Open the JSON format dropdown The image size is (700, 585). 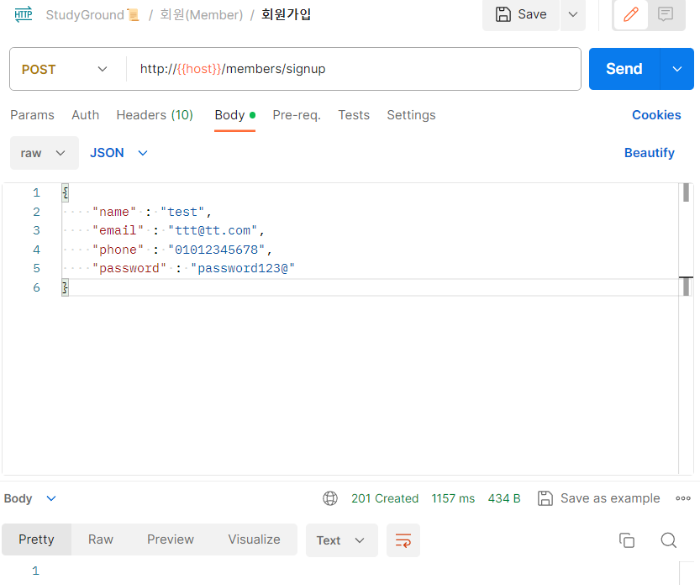pos(119,153)
